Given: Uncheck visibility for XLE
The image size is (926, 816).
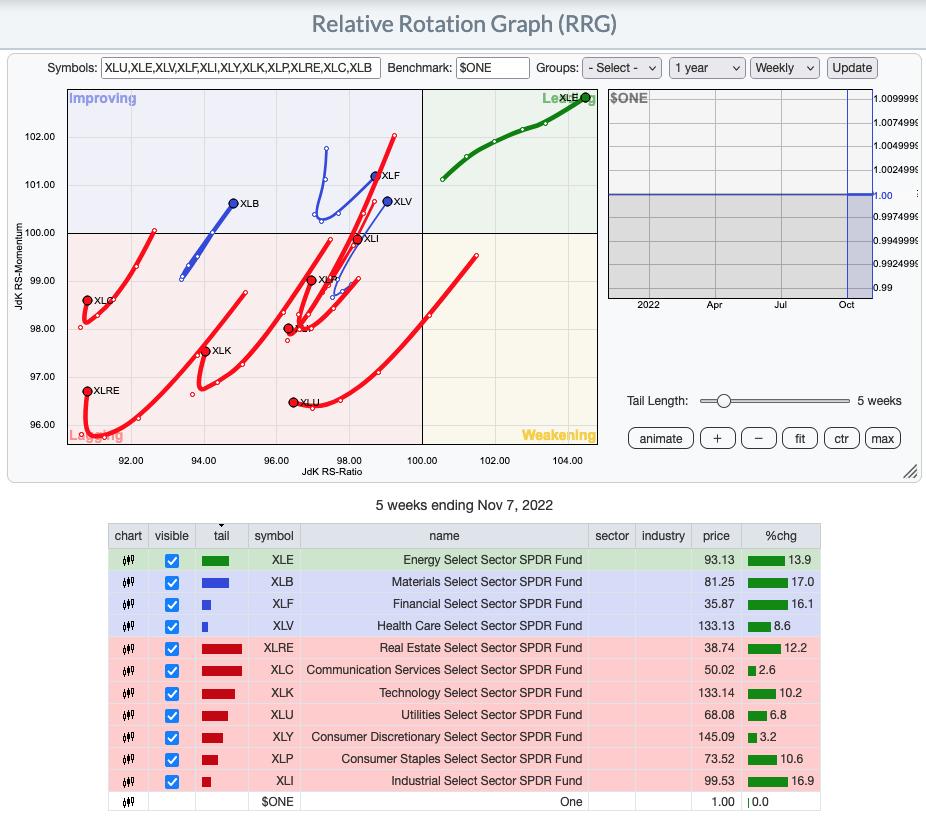Looking at the screenshot, I should click(172, 560).
